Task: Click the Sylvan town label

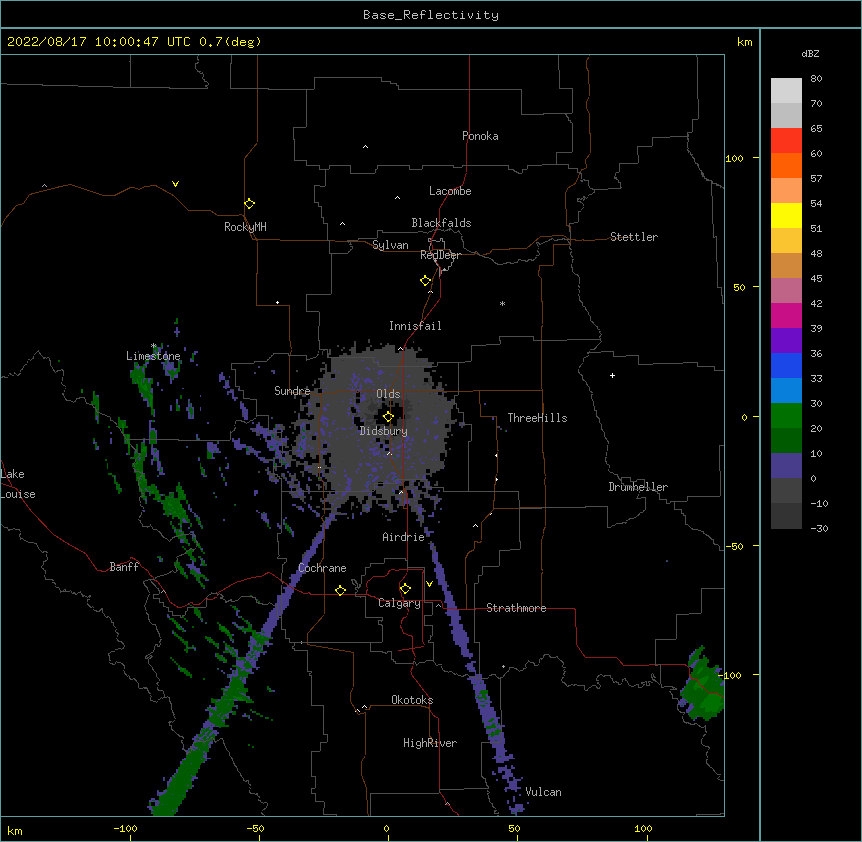Action: (390, 245)
